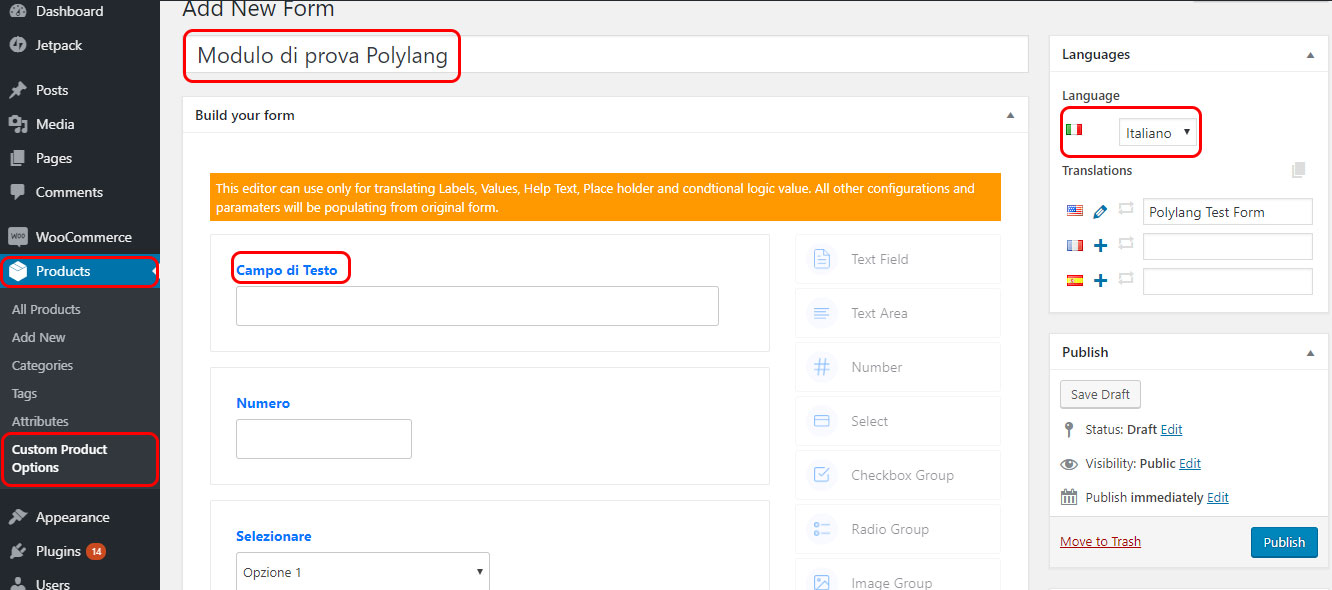Image resolution: width=1332 pixels, height=590 pixels.
Task: Click the Save Draft button
Action: pyautogui.click(x=1100, y=394)
